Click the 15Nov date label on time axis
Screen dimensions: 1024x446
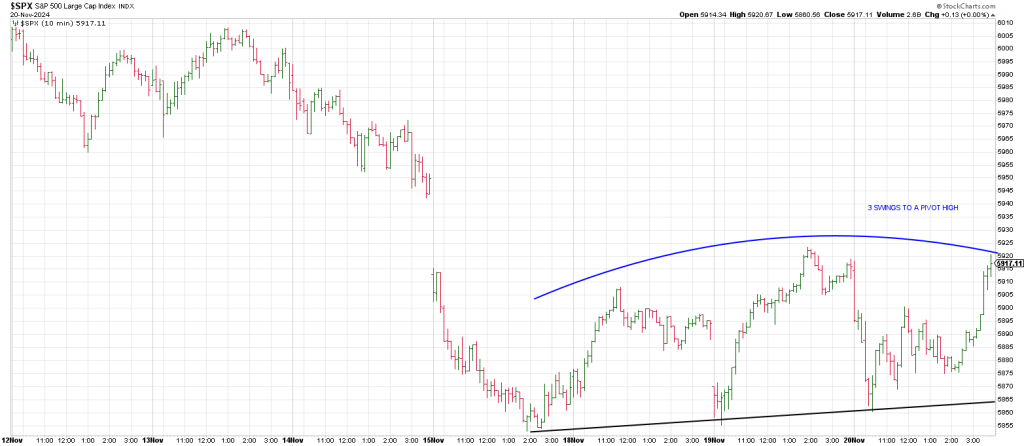[x=432, y=439]
